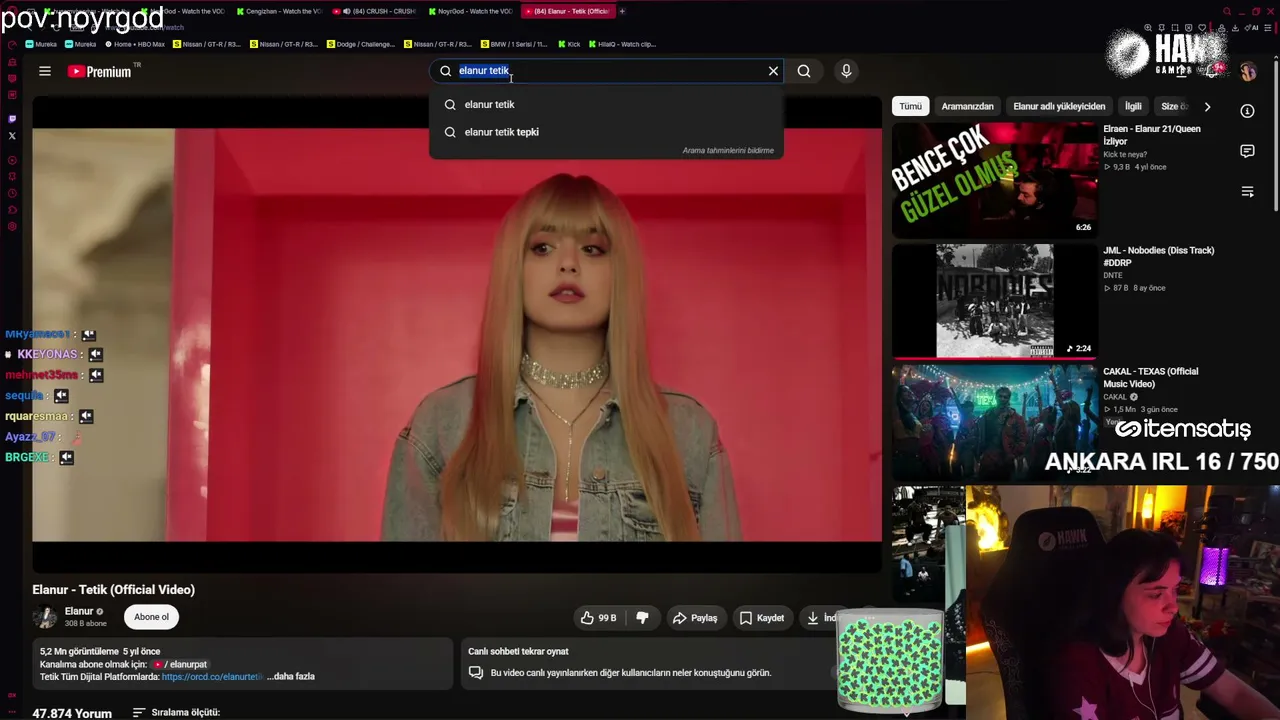
Task: Open the 'Home • HBO Max' bookmark
Action: tap(135, 44)
